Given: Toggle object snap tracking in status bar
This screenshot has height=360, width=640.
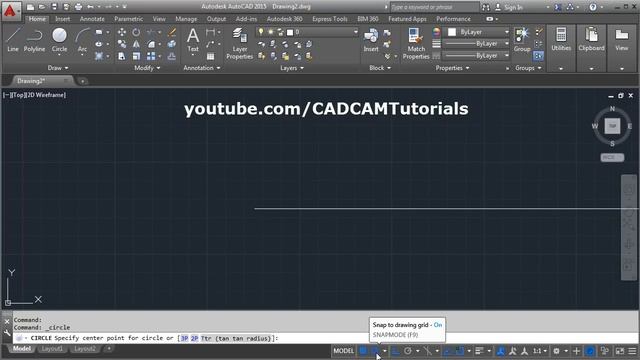Looking at the screenshot, I should (x=448, y=351).
